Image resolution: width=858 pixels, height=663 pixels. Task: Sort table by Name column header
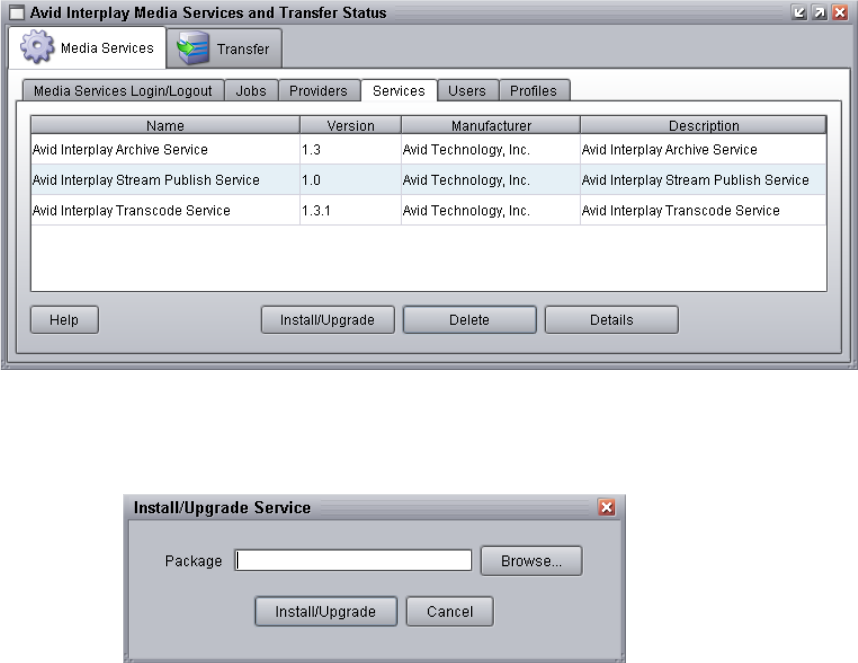tap(165, 125)
